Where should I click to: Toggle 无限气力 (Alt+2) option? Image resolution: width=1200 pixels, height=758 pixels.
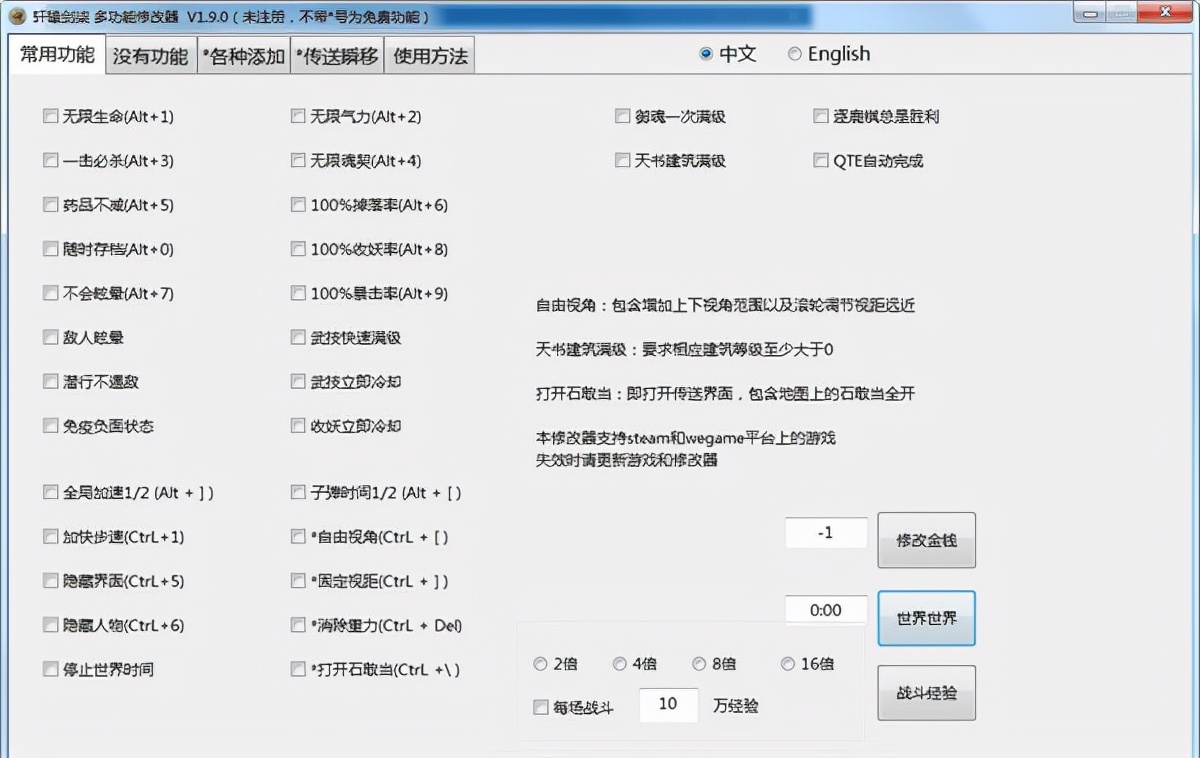[297, 116]
